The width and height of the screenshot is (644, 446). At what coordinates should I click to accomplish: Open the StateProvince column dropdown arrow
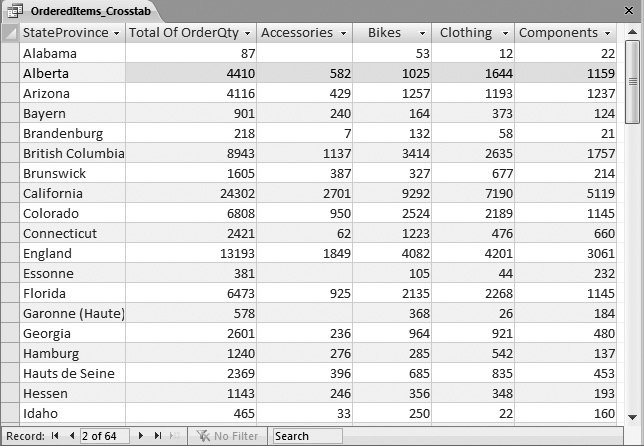tap(117, 33)
